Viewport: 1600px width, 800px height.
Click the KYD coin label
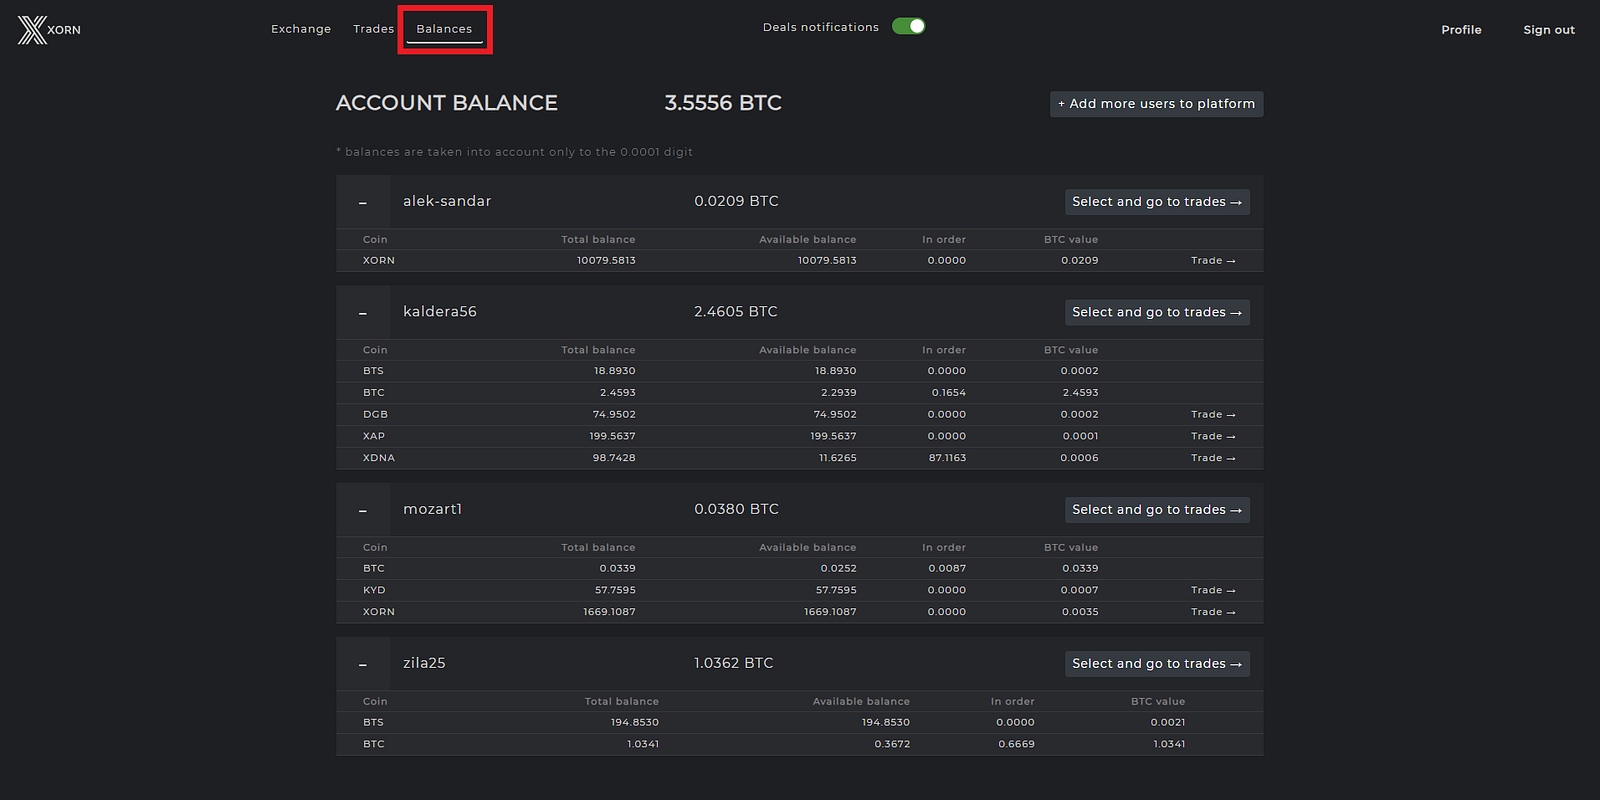374,591
